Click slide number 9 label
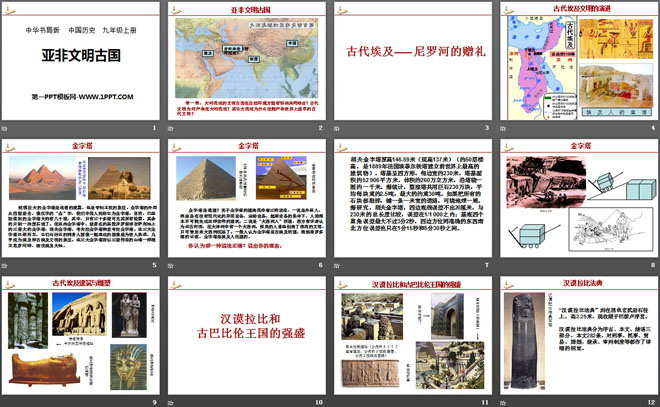This screenshot has height=407, width=660. [154, 402]
